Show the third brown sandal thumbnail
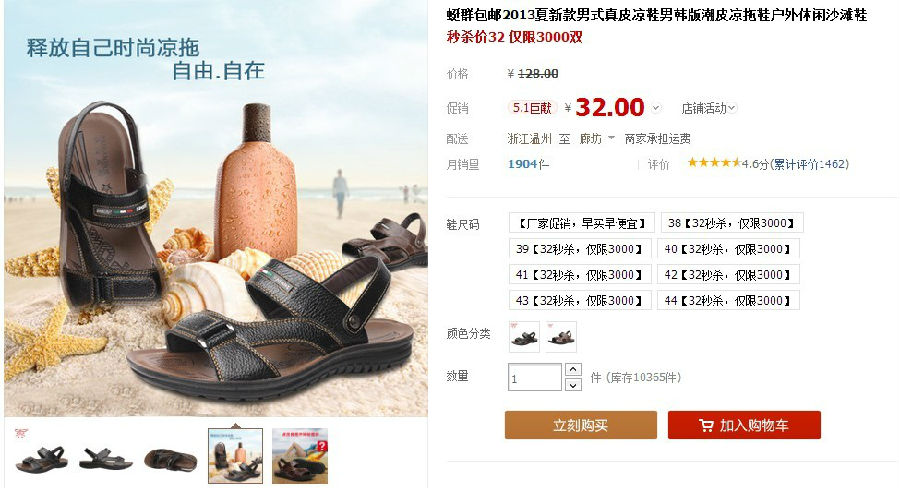This screenshot has height=488, width=900. (170, 457)
